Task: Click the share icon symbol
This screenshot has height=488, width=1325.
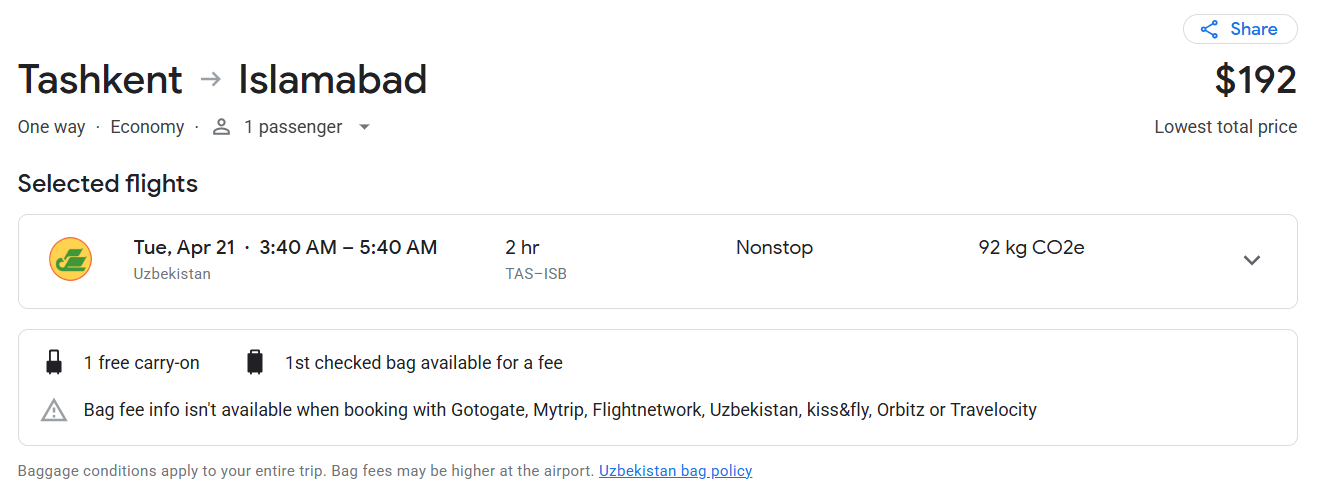Action: pyautogui.click(x=1209, y=29)
